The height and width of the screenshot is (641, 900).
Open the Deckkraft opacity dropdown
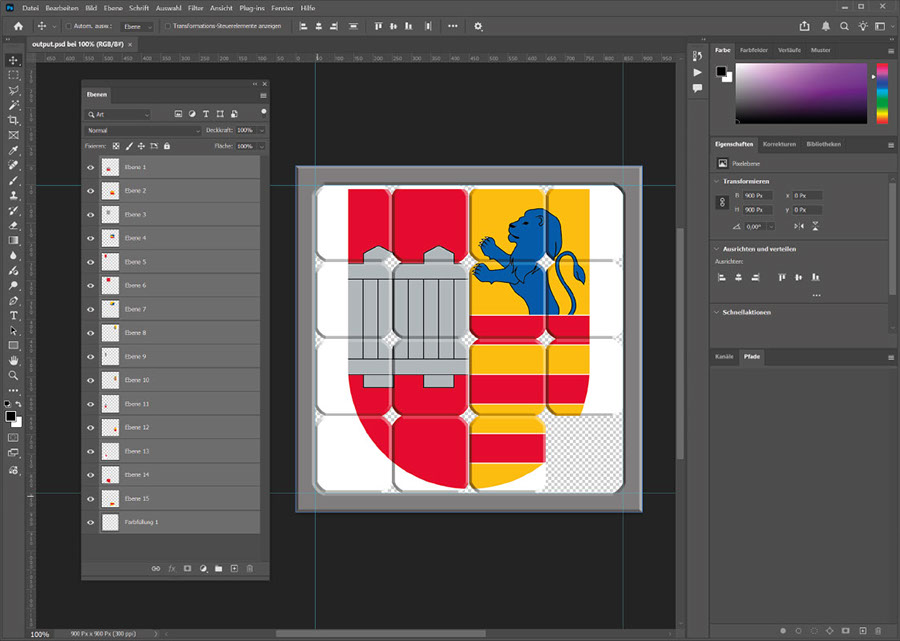tap(262, 130)
